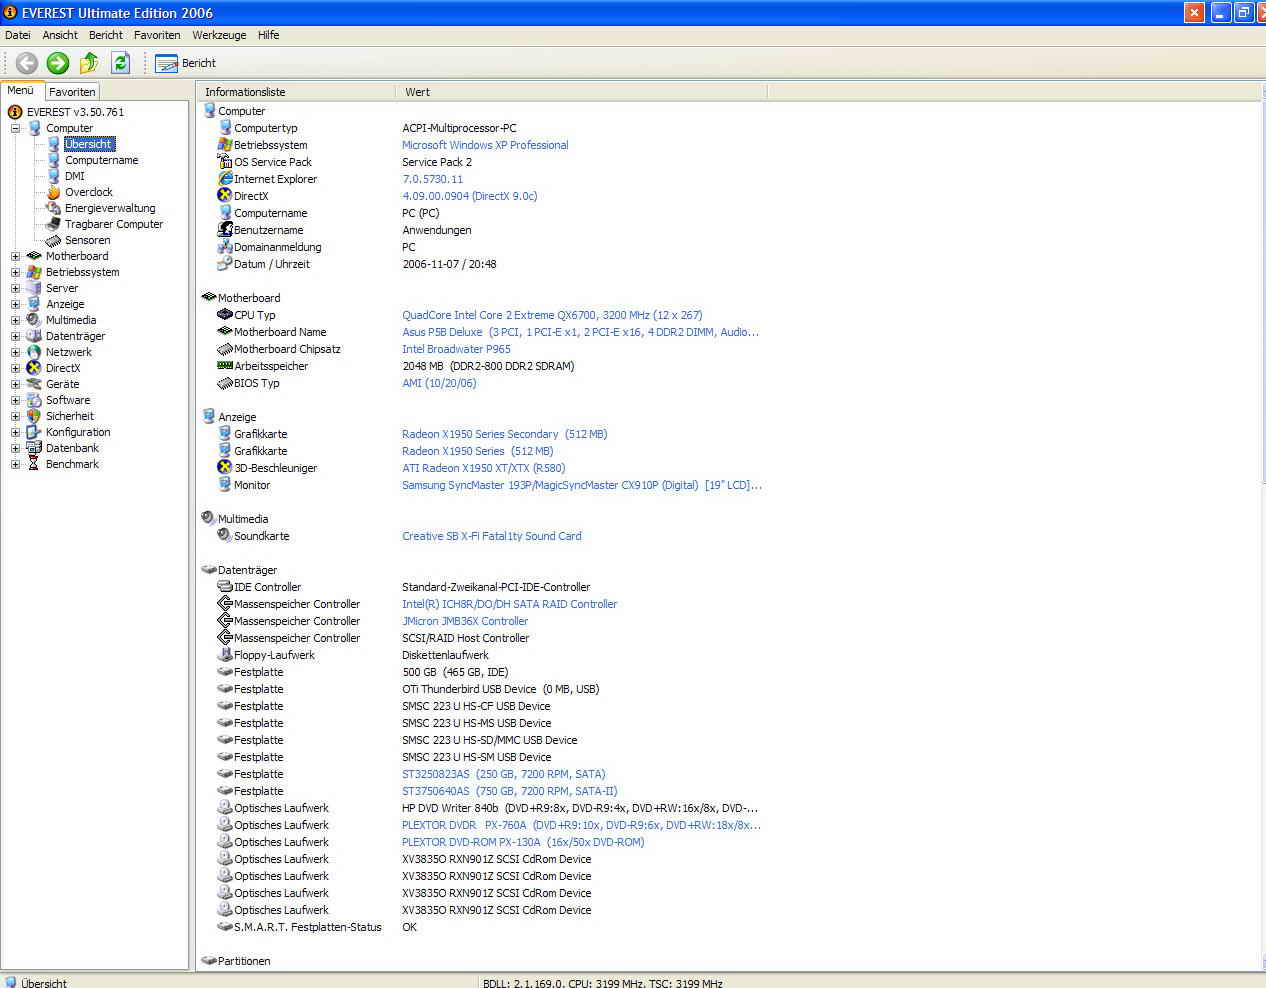The image size is (1266, 988).
Task: Click the Monitor row icon
Action: tap(225, 485)
